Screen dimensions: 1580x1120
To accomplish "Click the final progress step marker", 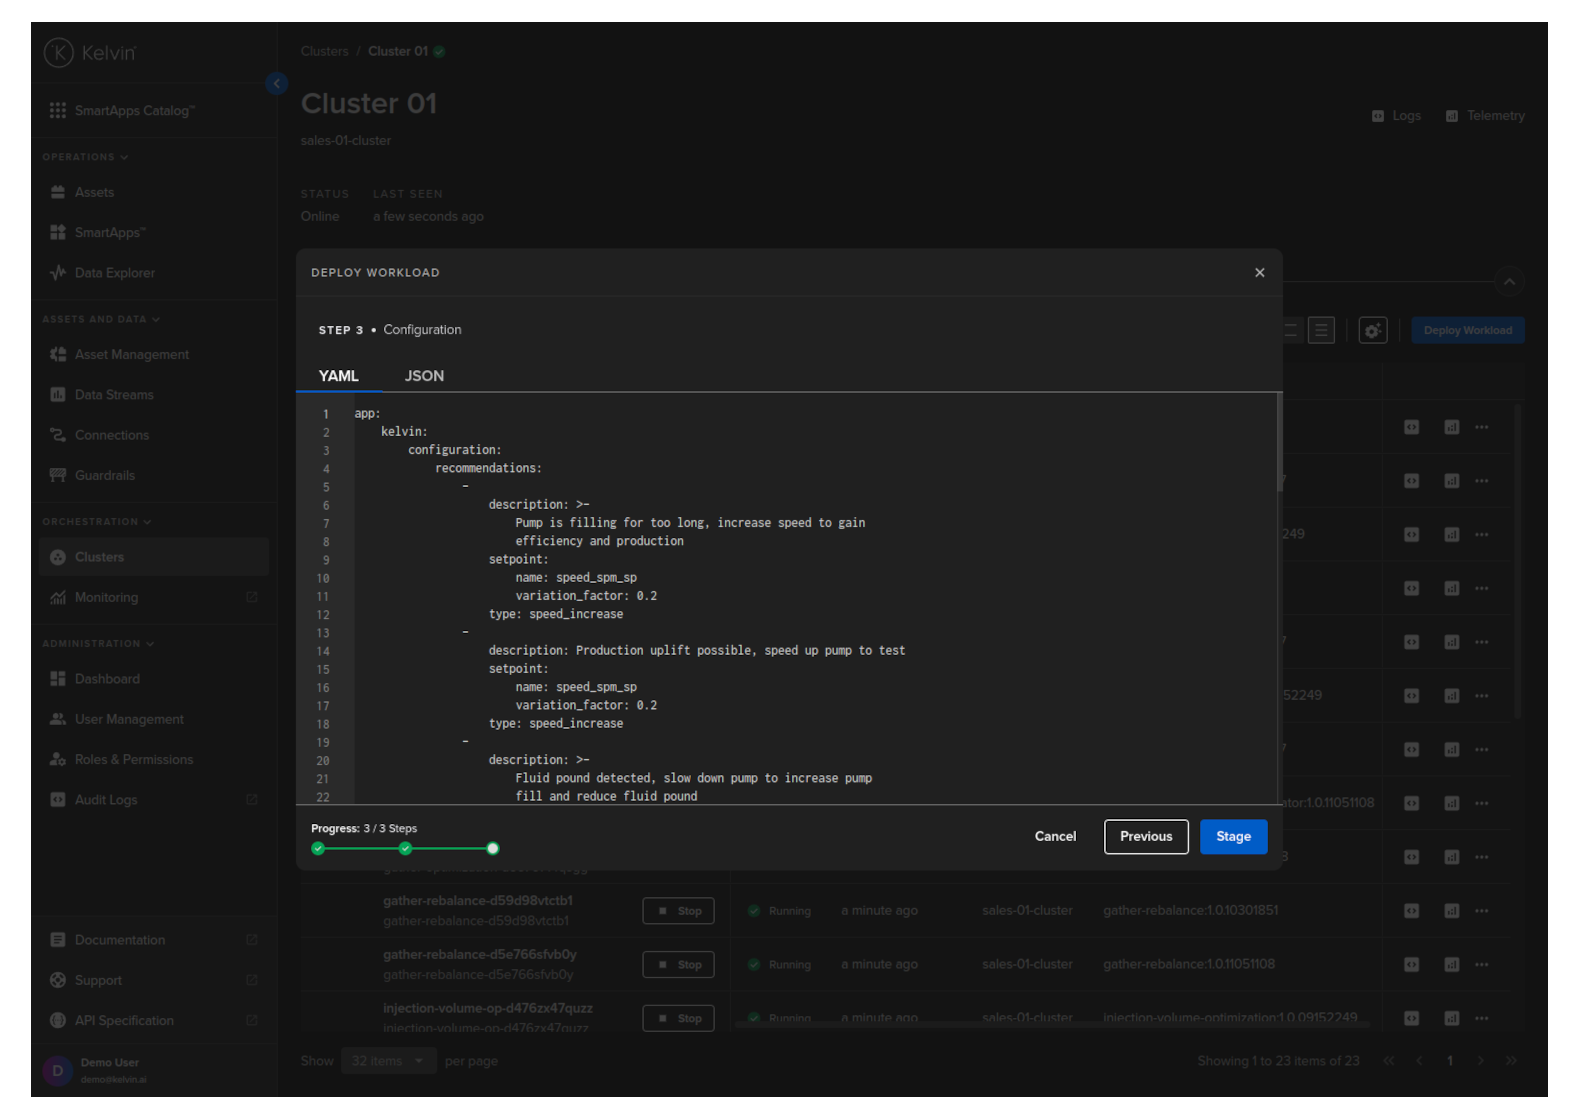I will tap(492, 849).
